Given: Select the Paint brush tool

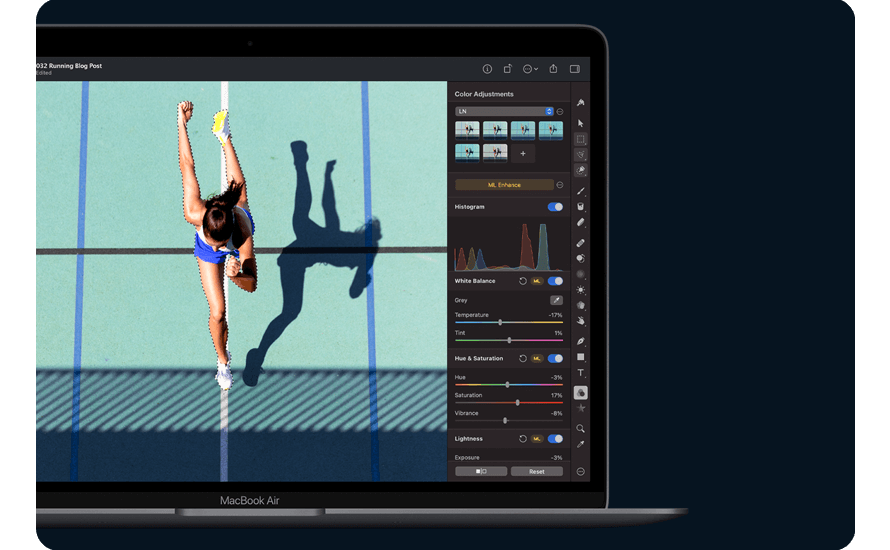Looking at the screenshot, I should coord(581,191).
